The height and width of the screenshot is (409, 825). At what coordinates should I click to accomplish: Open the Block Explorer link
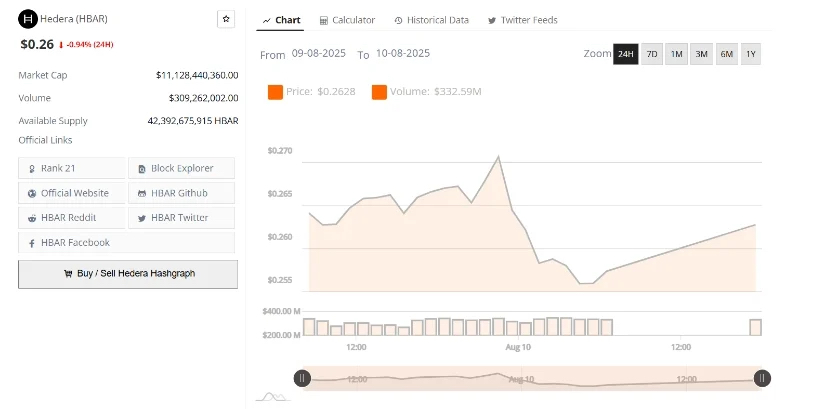(x=182, y=168)
